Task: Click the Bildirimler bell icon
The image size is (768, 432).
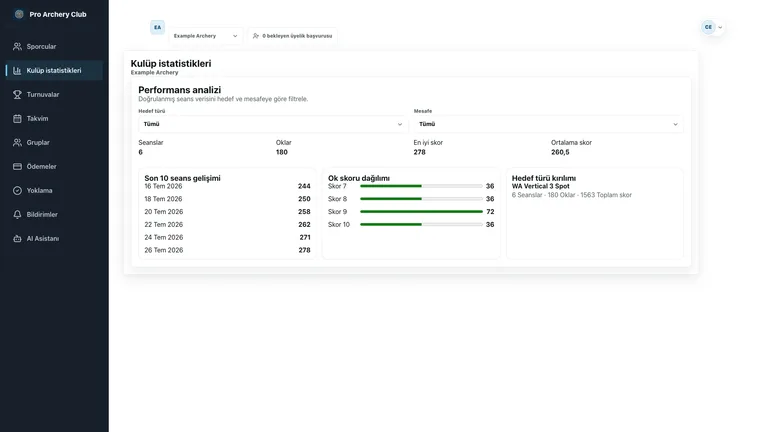Action: (x=17, y=215)
